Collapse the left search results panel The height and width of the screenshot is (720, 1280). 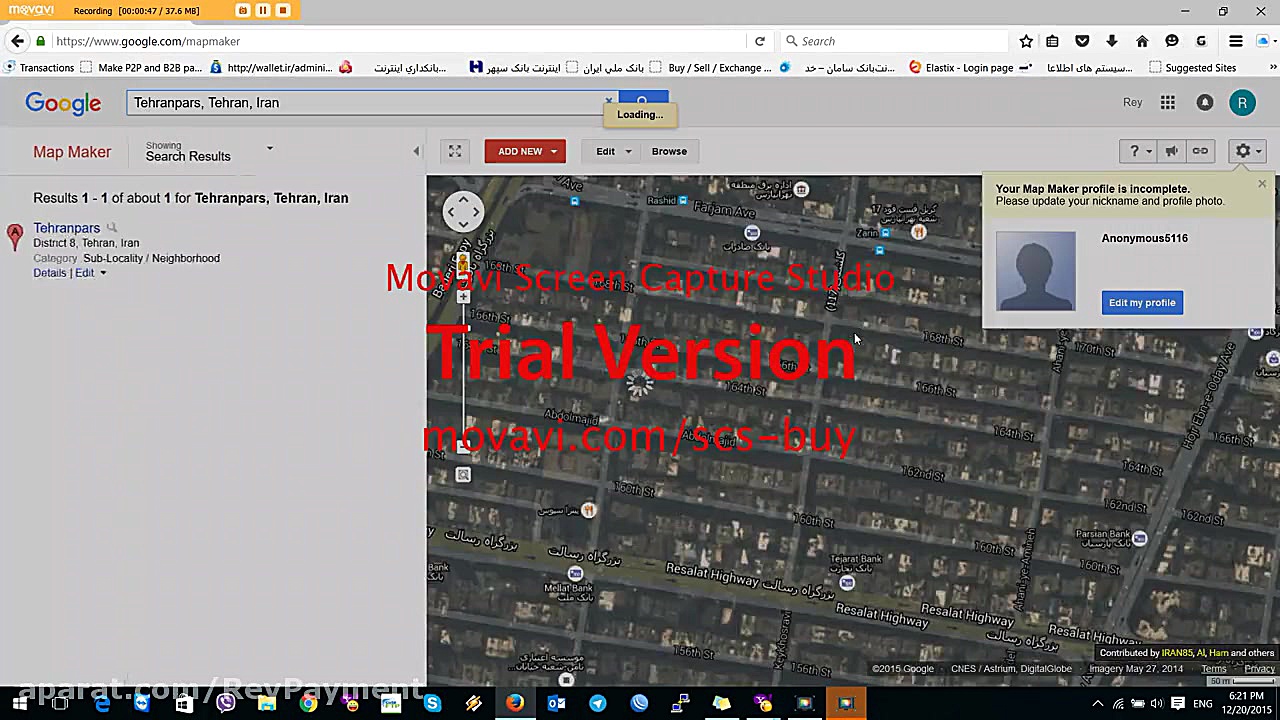[x=416, y=151]
